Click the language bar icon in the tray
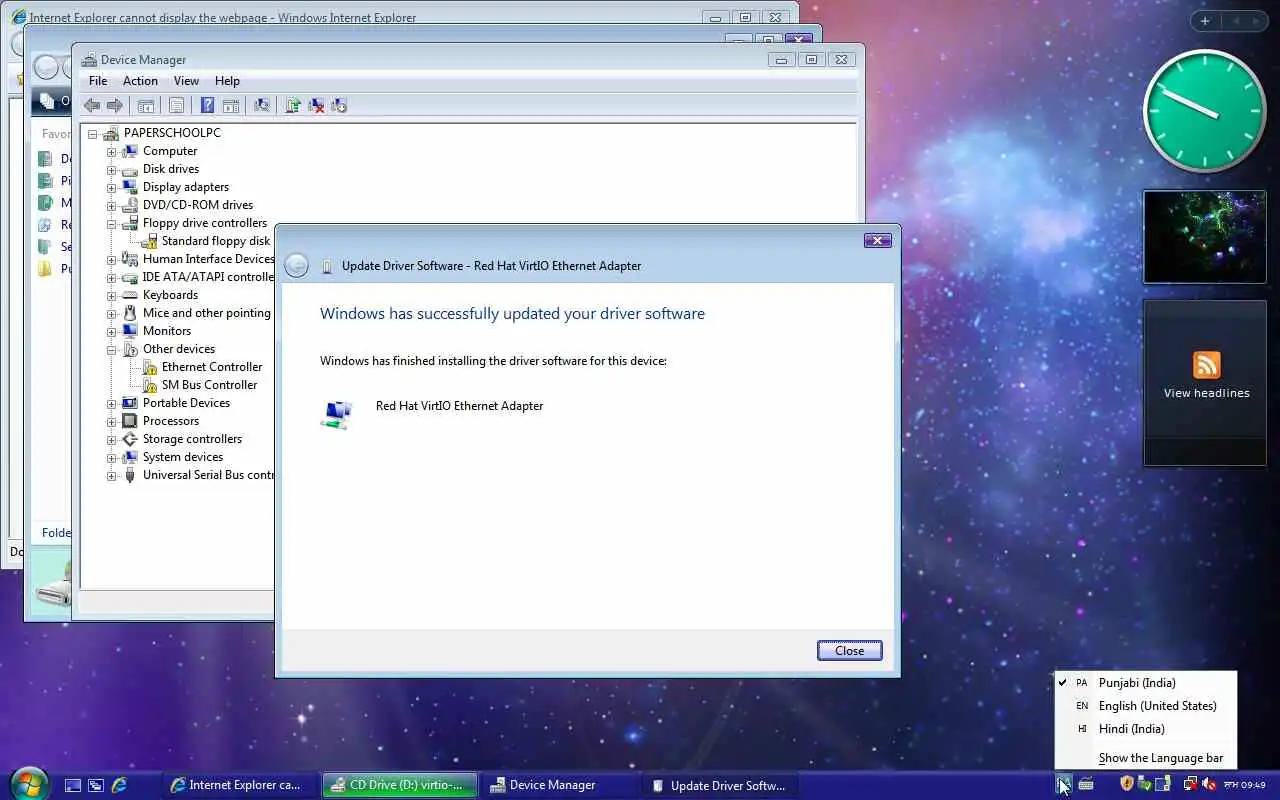Screen dimensions: 1280x800 [1064, 784]
